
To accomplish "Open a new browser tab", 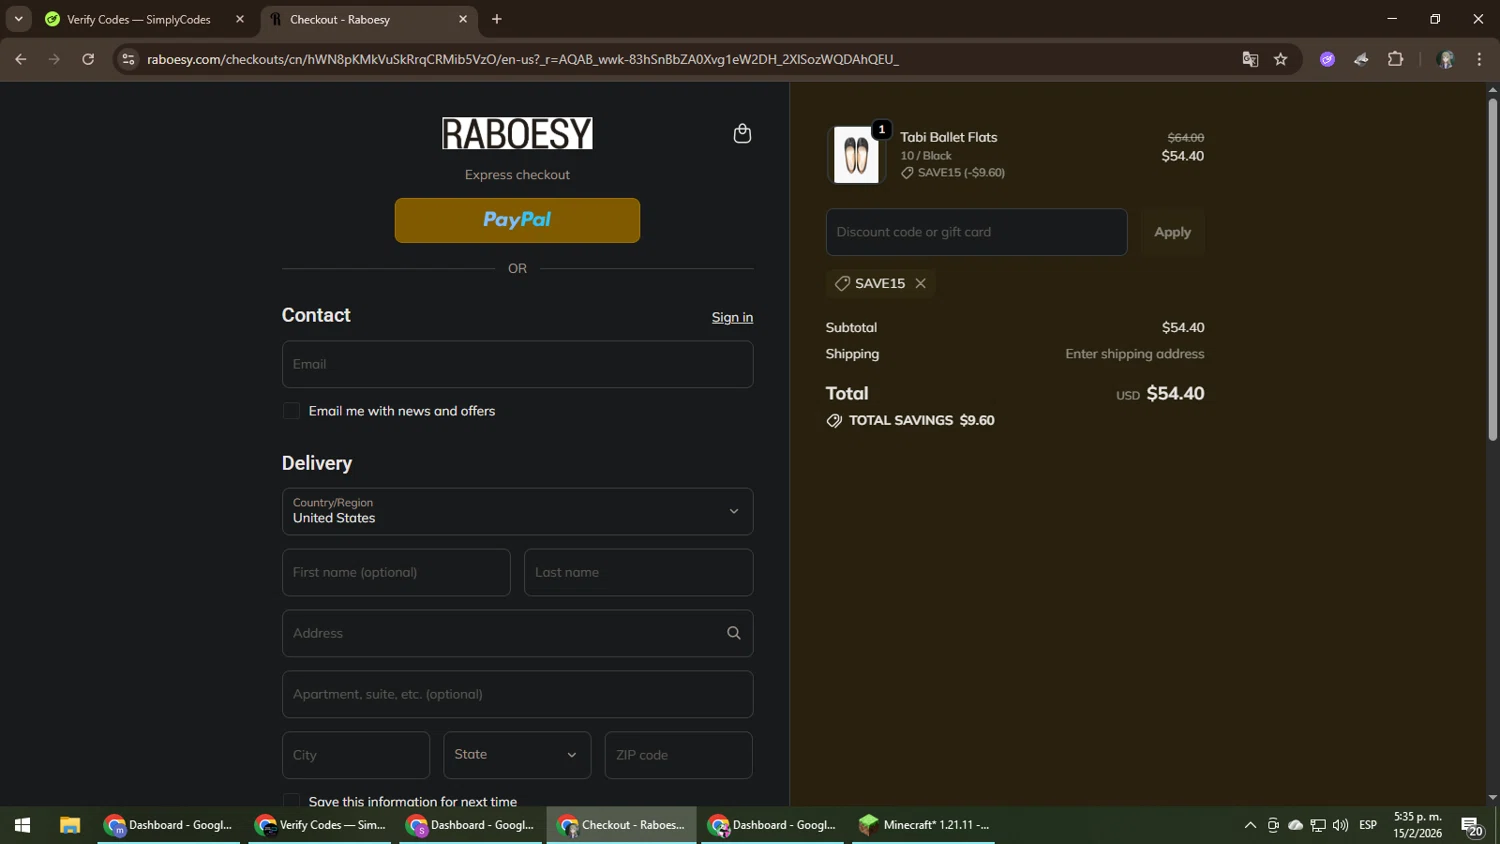I will pyautogui.click(x=497, y=19).
